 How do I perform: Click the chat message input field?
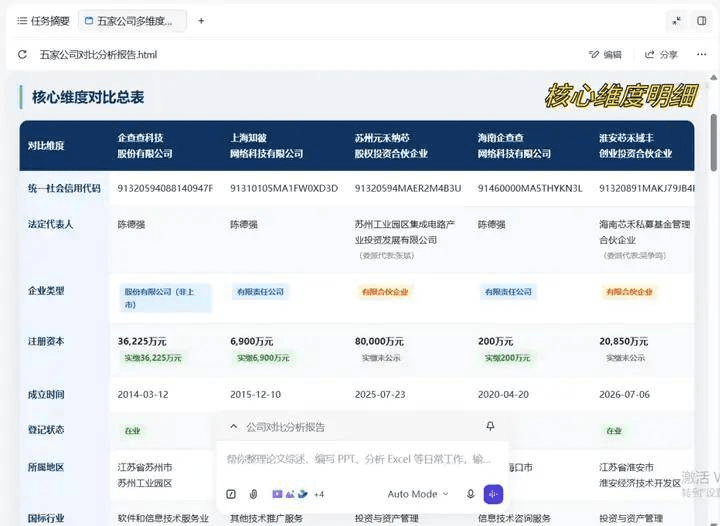coord(359,459)
